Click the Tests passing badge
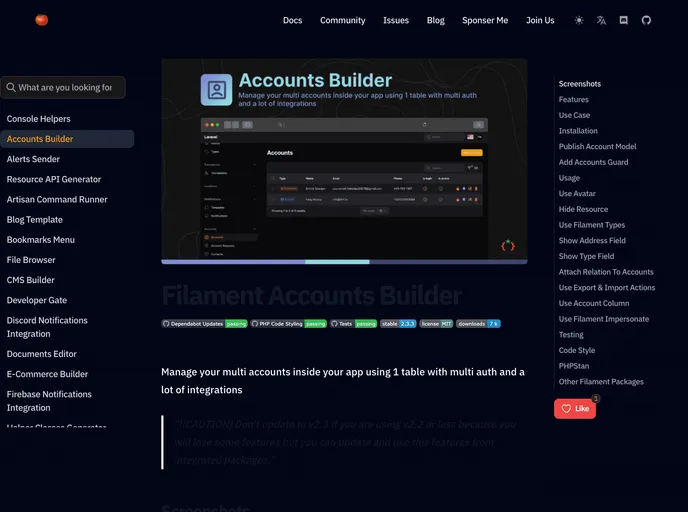The image size is (688, 512). pyautogui.click(x=354, y=324)
